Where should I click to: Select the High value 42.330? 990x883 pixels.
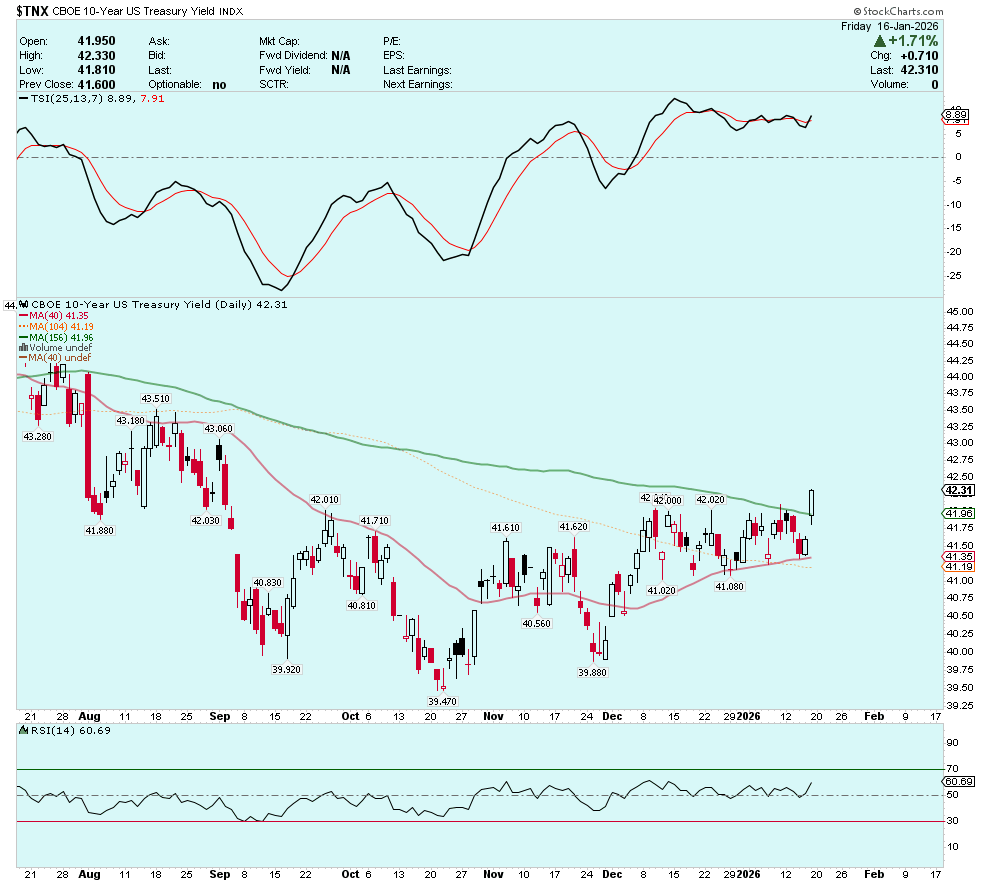coord(96,56)
